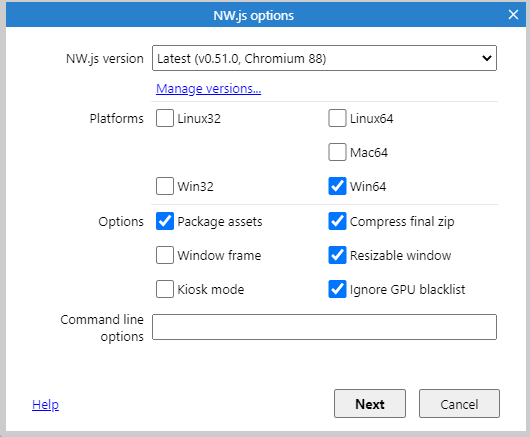
Task: Open the NW.js version dropdown list
Action: pos(324,58)
